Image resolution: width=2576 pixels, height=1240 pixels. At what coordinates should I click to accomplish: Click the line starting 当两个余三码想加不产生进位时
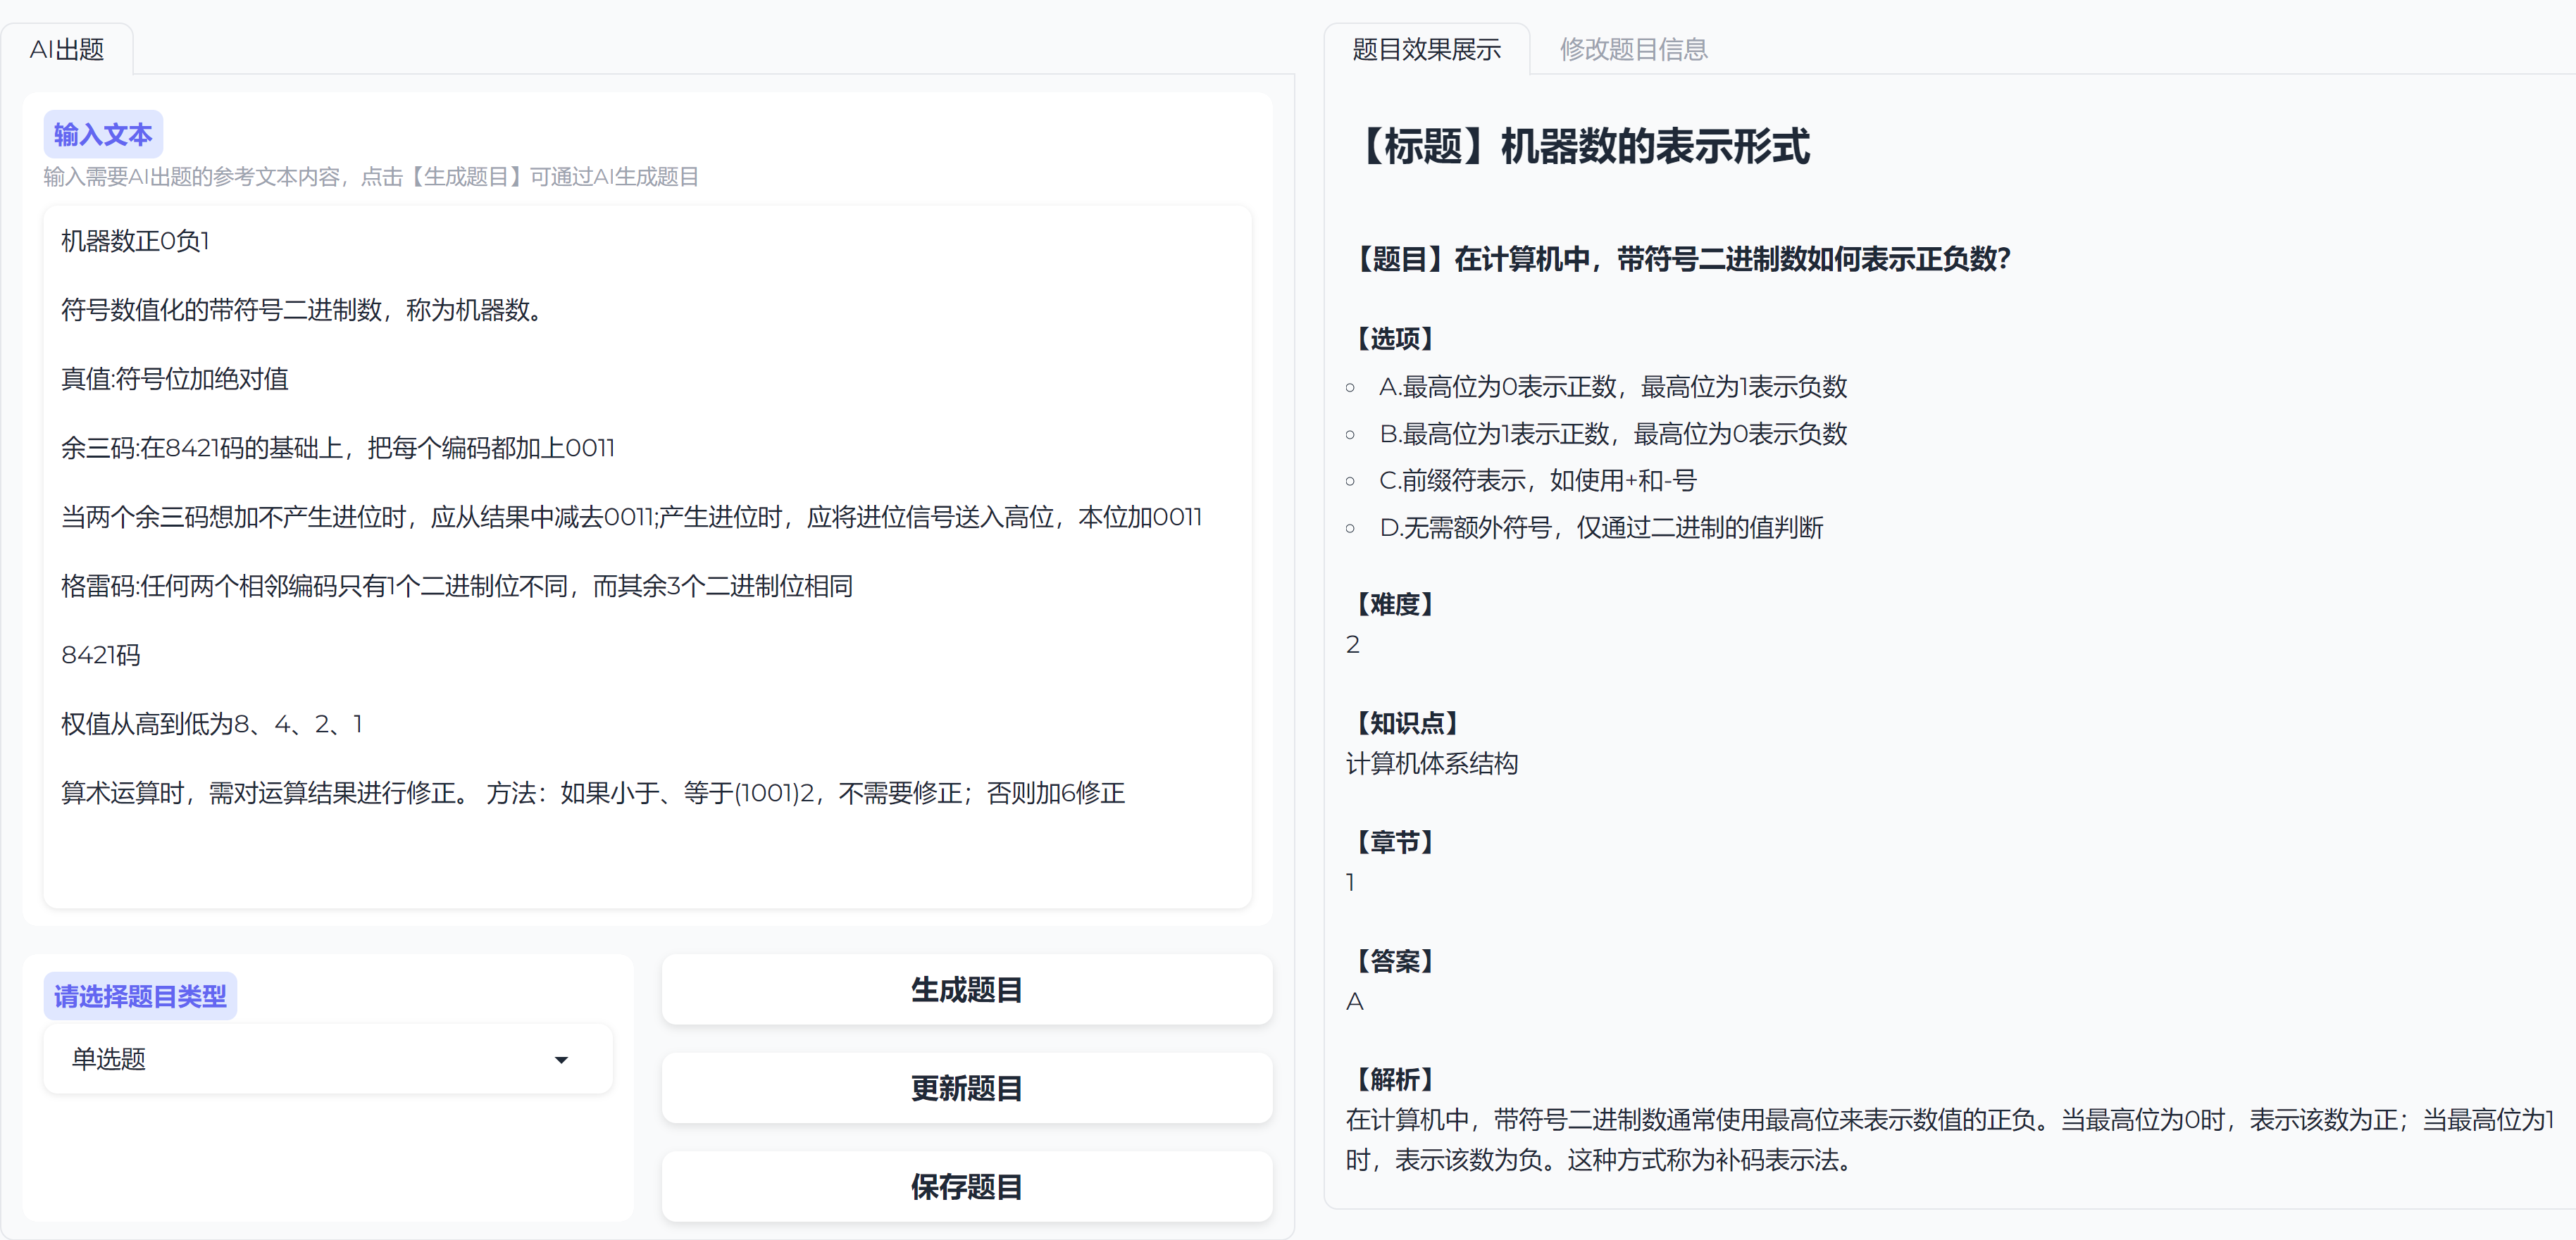click(631, 517)
